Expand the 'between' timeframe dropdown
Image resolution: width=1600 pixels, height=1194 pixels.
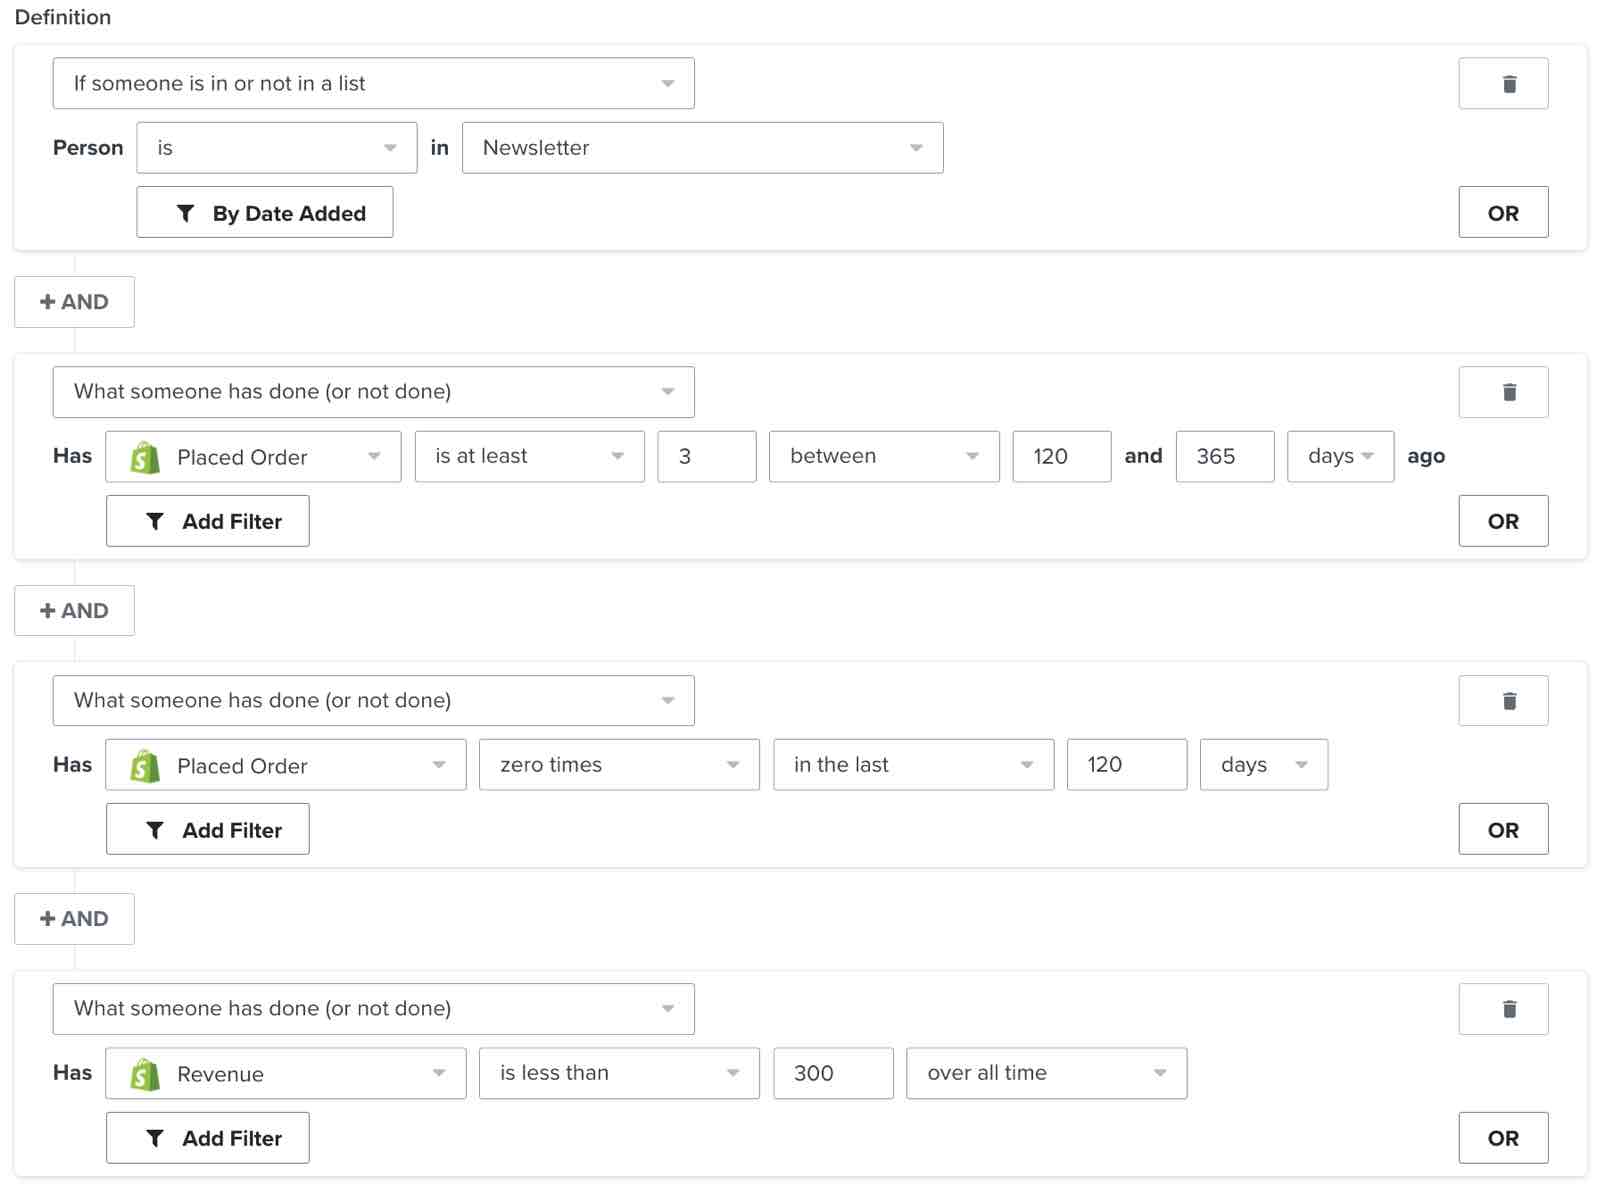[883, 456]
